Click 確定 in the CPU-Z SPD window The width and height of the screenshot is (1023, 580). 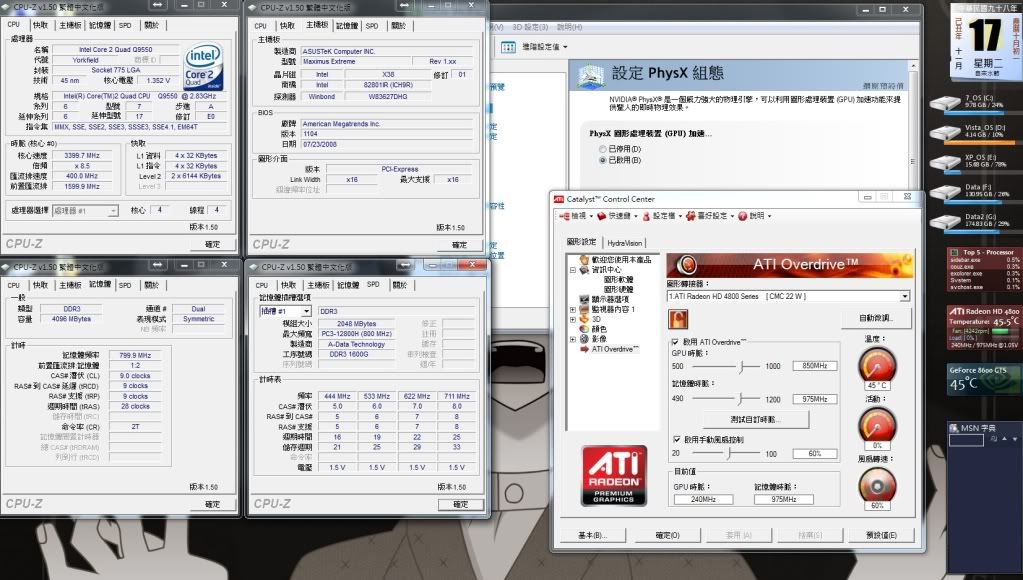(461, 504)
